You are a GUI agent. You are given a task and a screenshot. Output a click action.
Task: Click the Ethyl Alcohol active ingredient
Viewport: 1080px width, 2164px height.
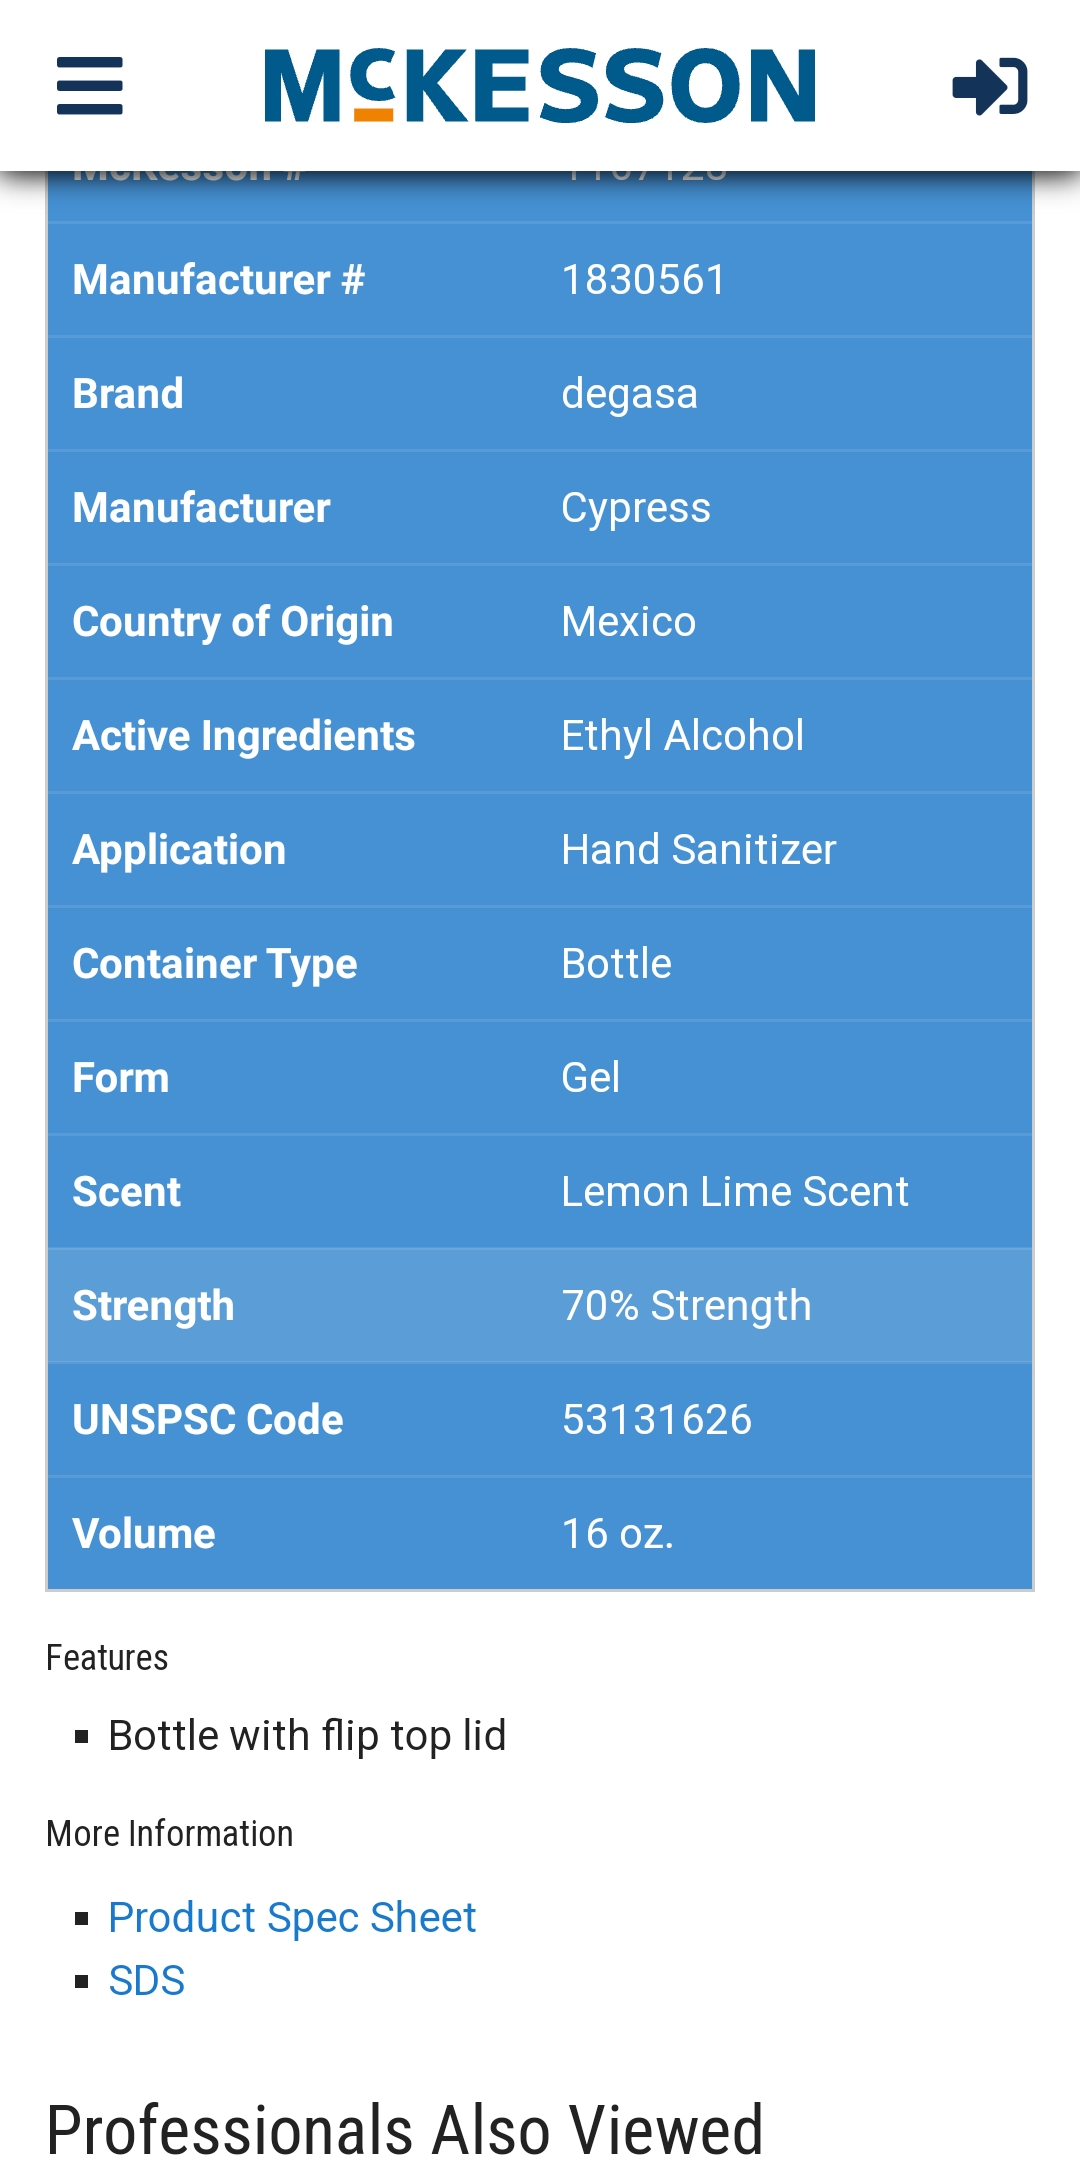coord(683,736)
